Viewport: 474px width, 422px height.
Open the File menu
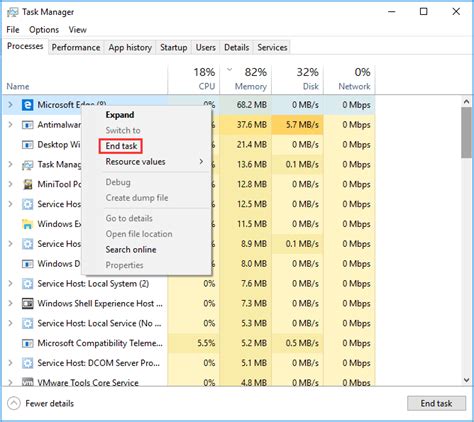(x=13, y=30)
